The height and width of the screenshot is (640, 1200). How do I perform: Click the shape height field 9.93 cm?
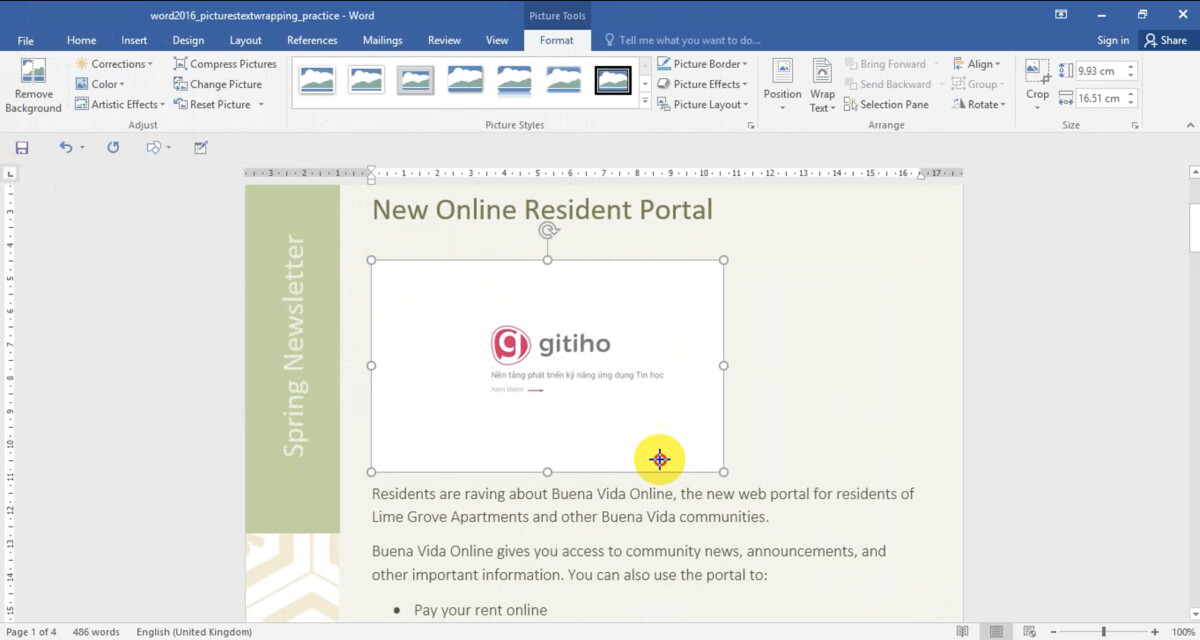click(1100, 71)
